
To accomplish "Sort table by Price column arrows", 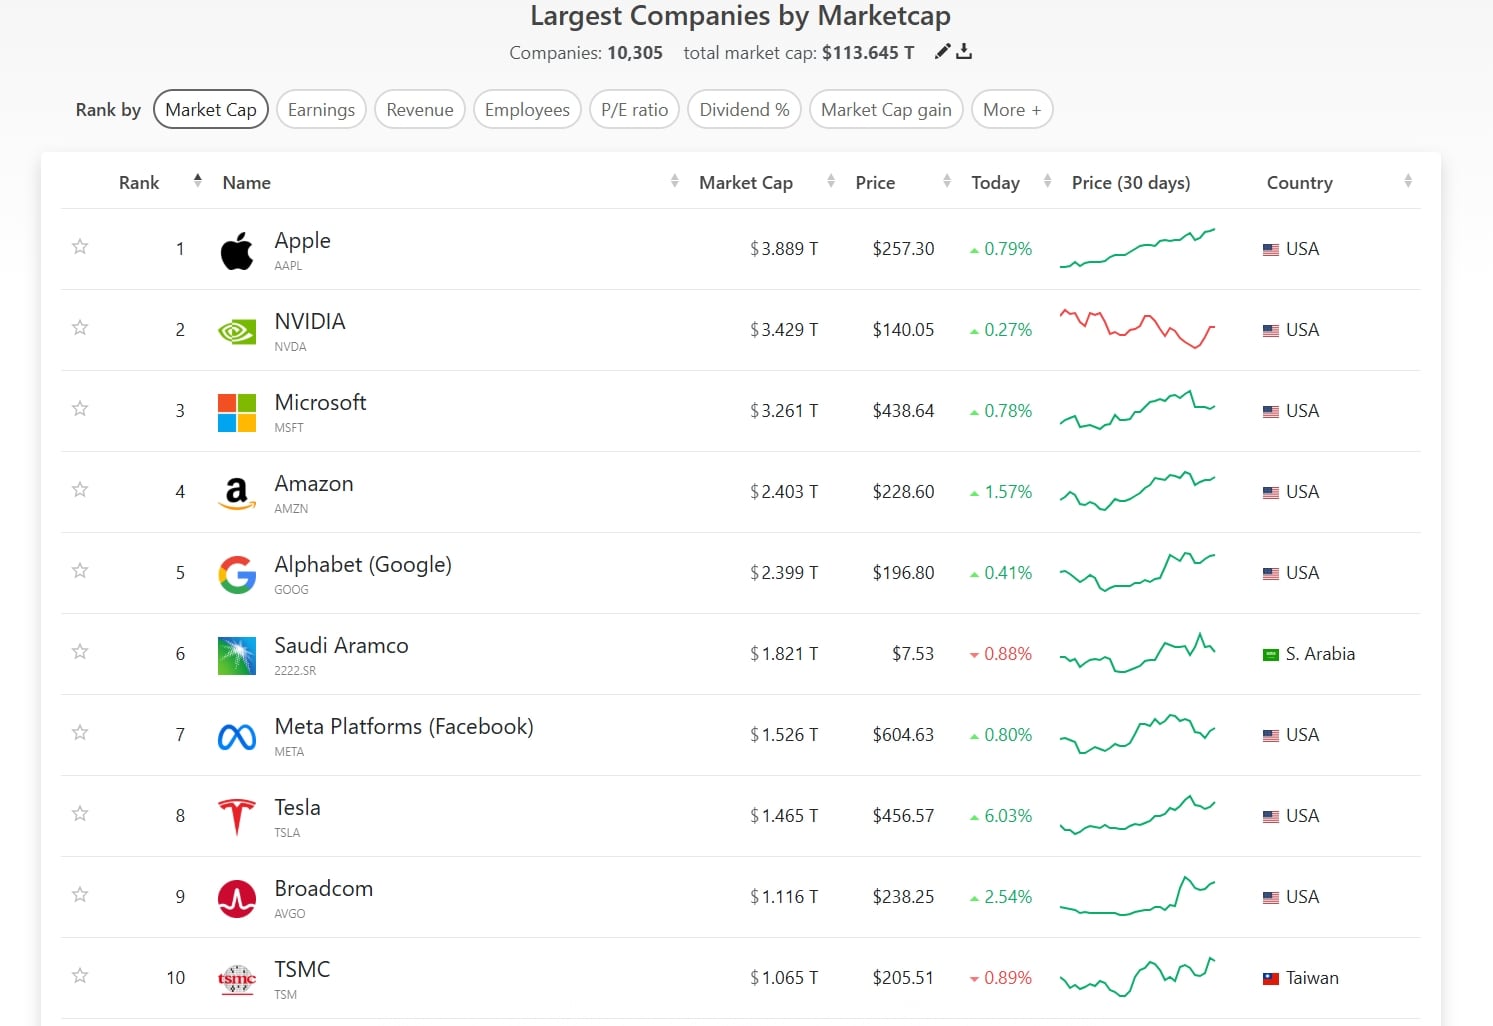I will click(x=947, y=181).
